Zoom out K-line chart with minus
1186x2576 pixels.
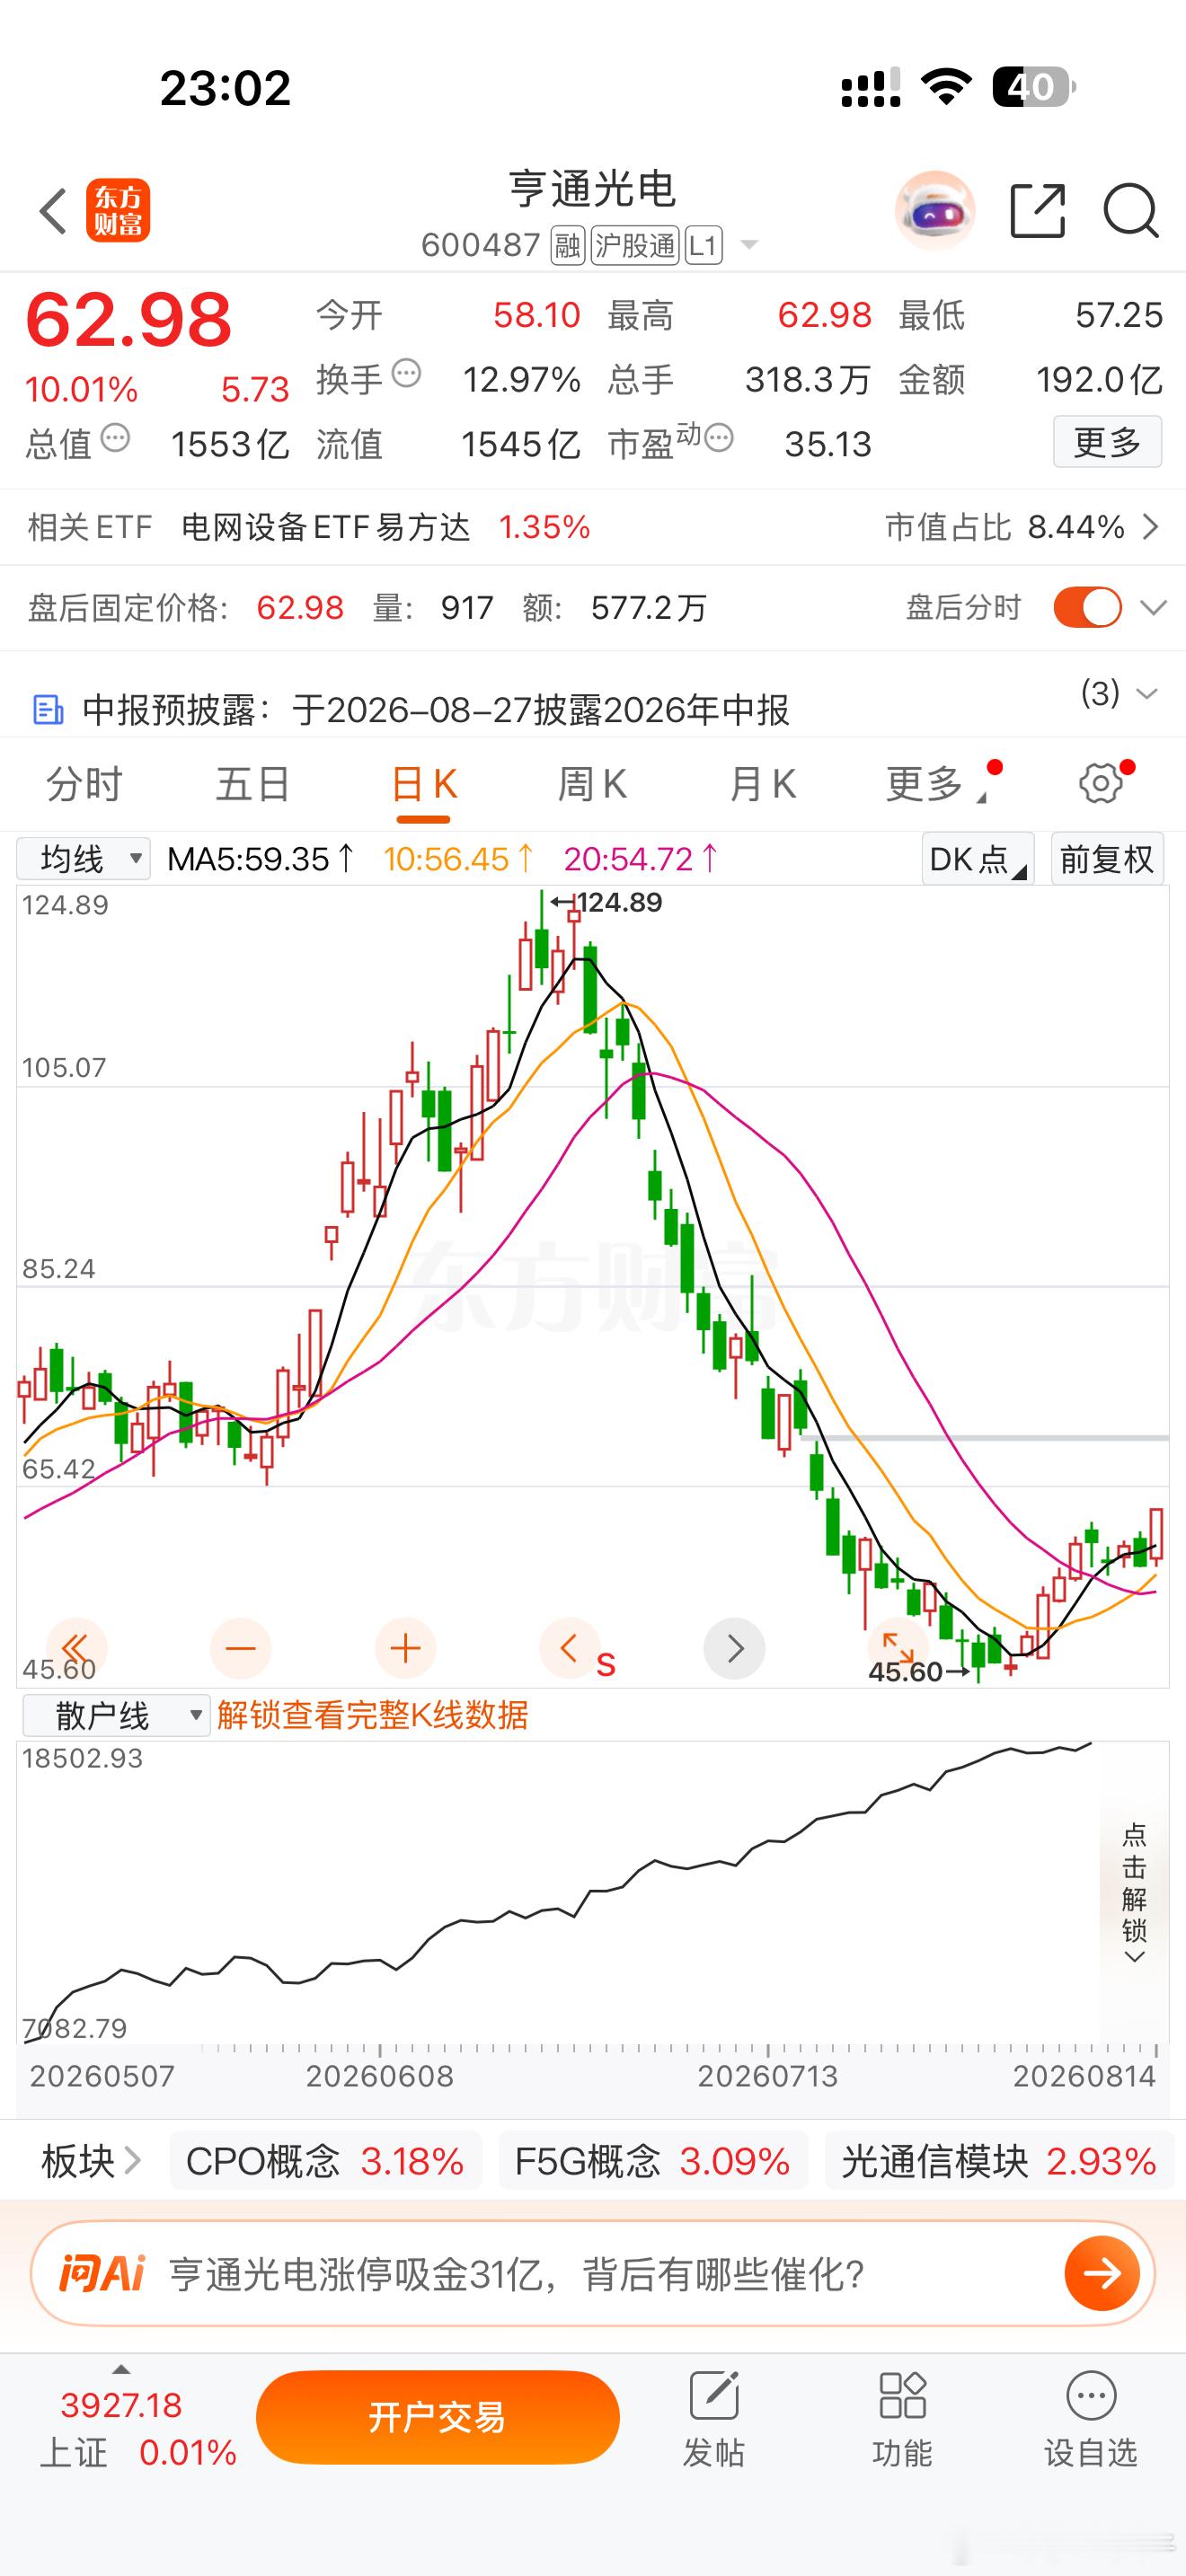(241, 1648)
